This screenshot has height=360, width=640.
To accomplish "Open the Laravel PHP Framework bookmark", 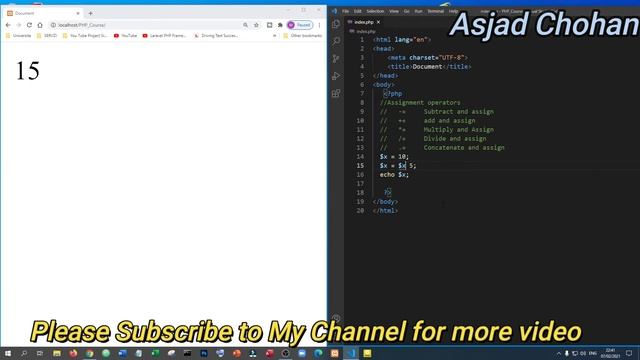I will tap(164, 36).
